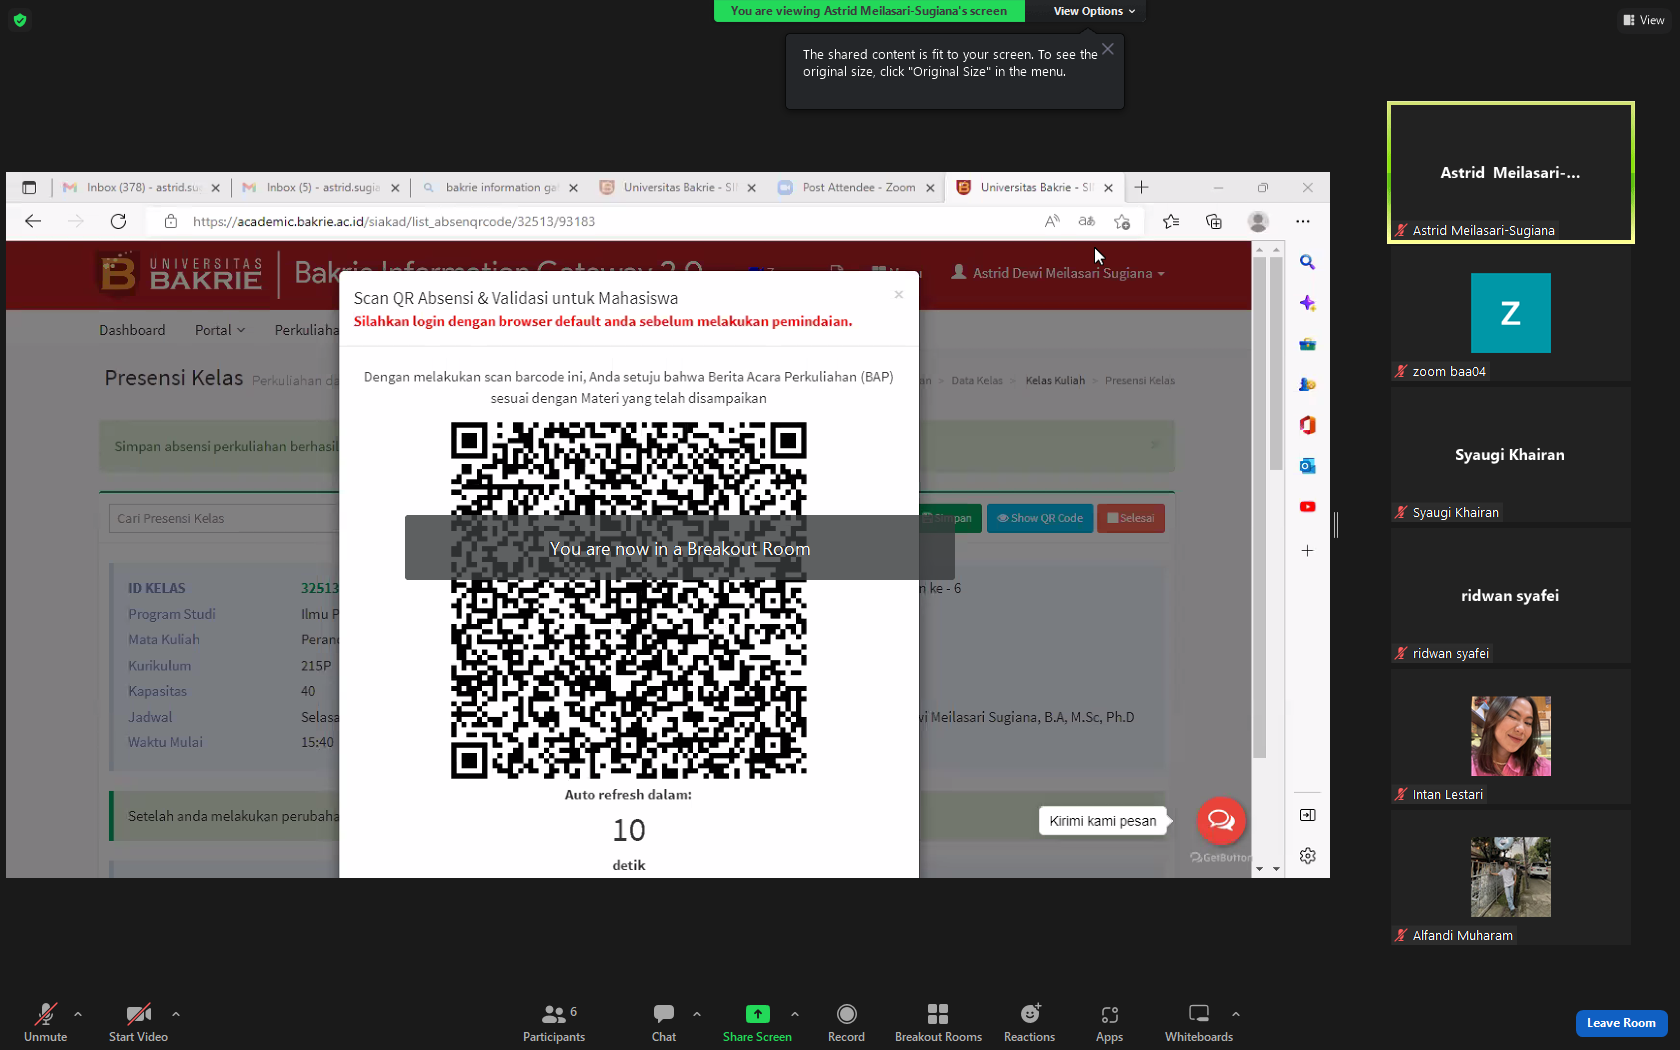
Task: Open sidebar settings gear
Action: (1307, 856)
